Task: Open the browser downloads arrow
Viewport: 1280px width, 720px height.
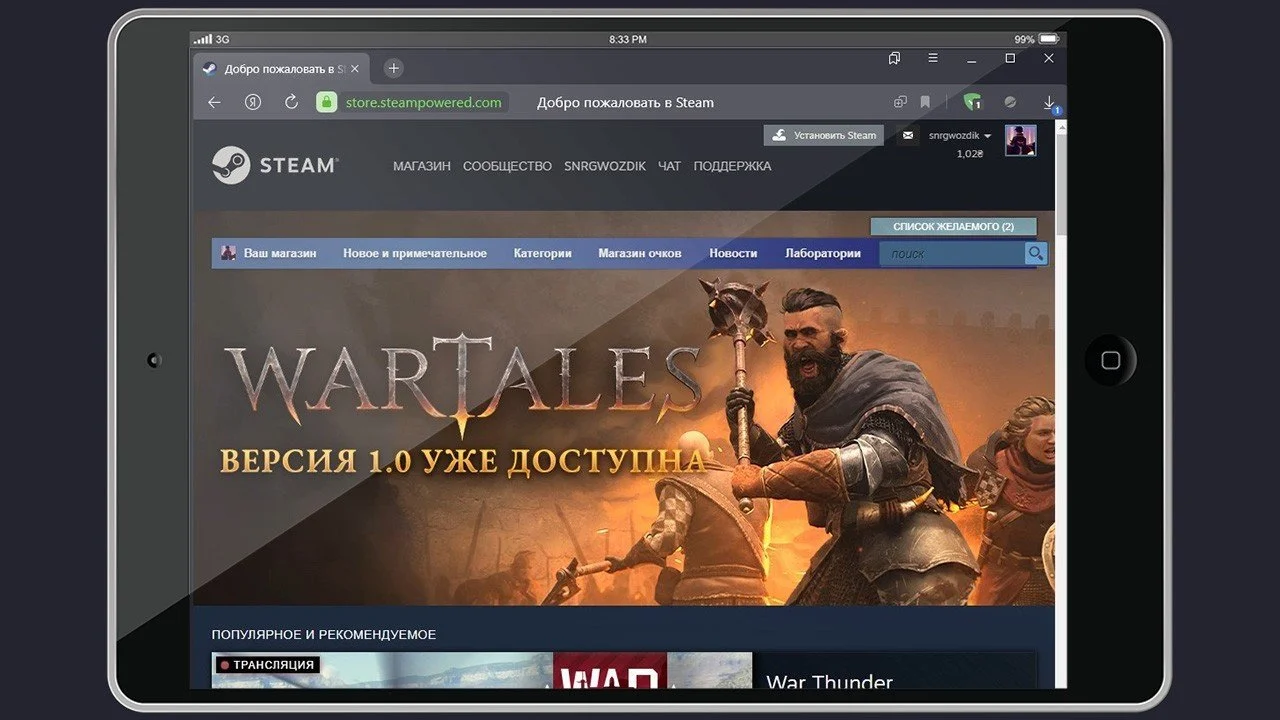Action: (x=1050, y=103)
